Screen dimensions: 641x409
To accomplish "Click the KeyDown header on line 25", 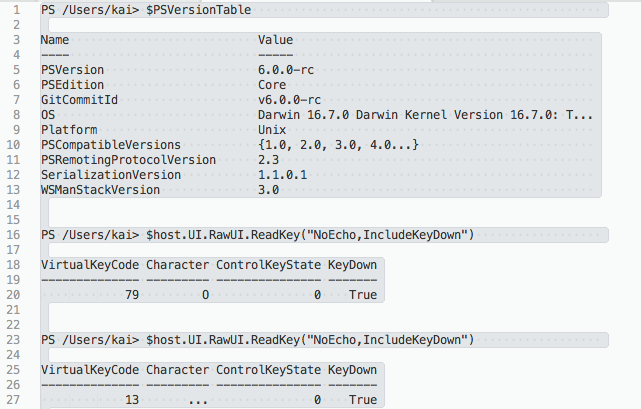I will click(x=352, y=370).
